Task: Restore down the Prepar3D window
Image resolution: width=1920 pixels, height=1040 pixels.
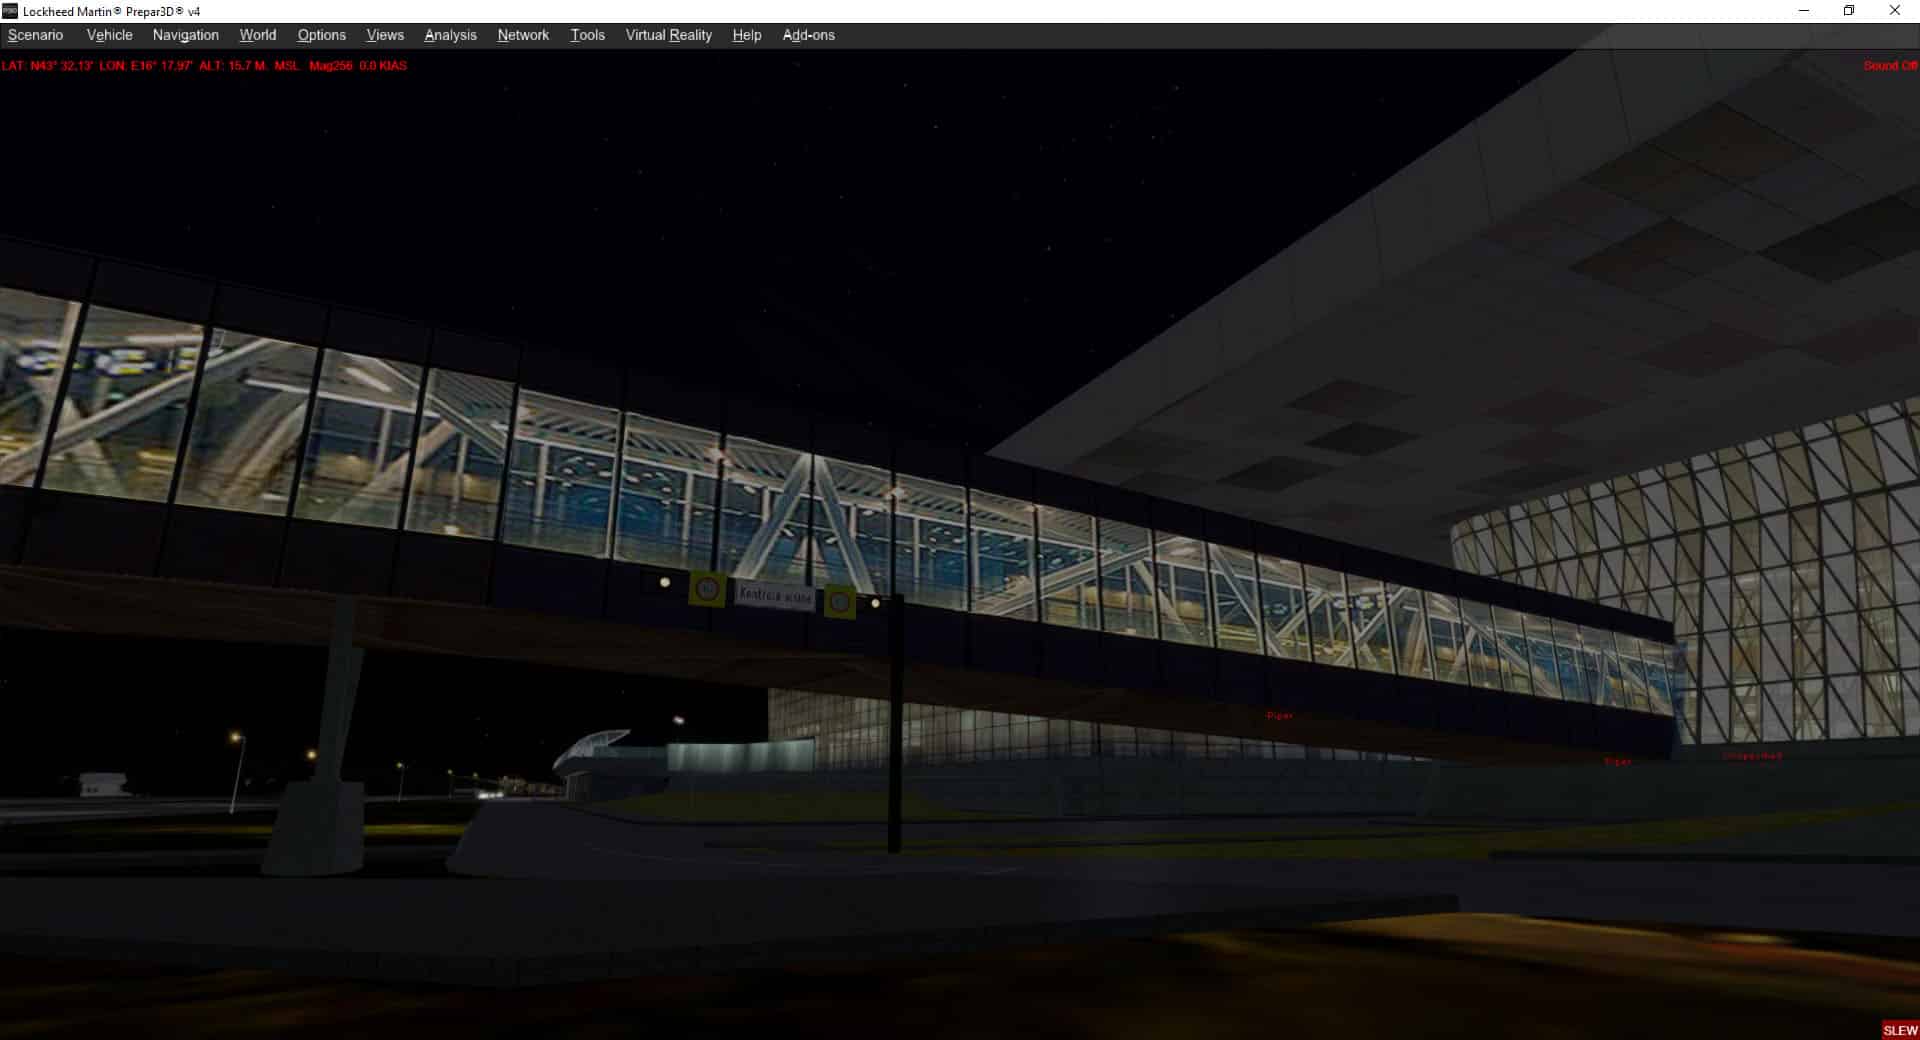Action: pos(1849,11)
